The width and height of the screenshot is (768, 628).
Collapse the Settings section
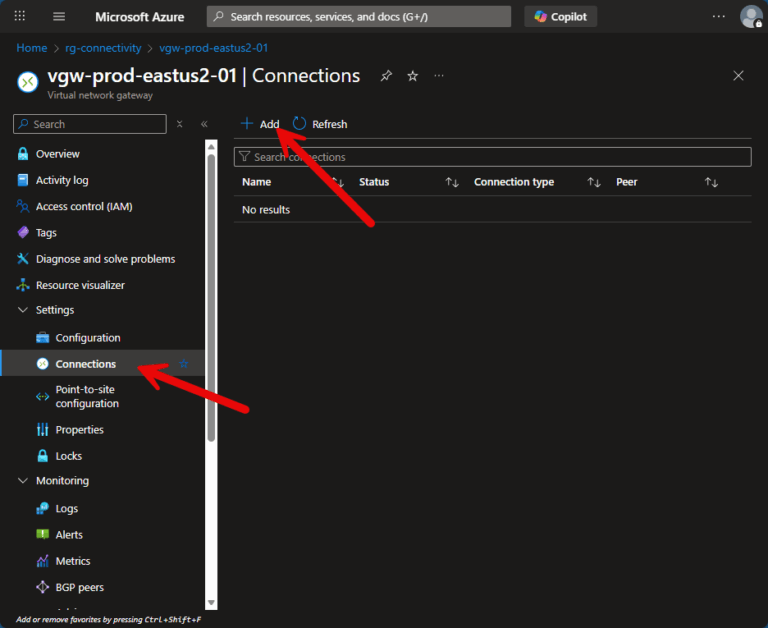[23, 310]
